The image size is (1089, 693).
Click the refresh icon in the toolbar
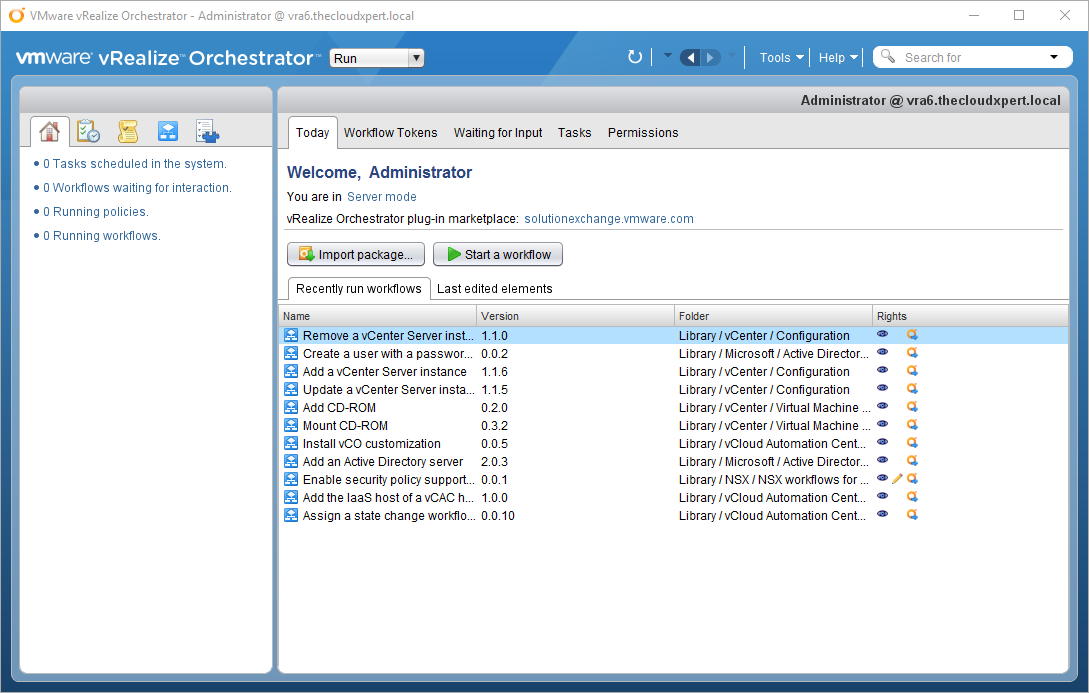point(635,57)
